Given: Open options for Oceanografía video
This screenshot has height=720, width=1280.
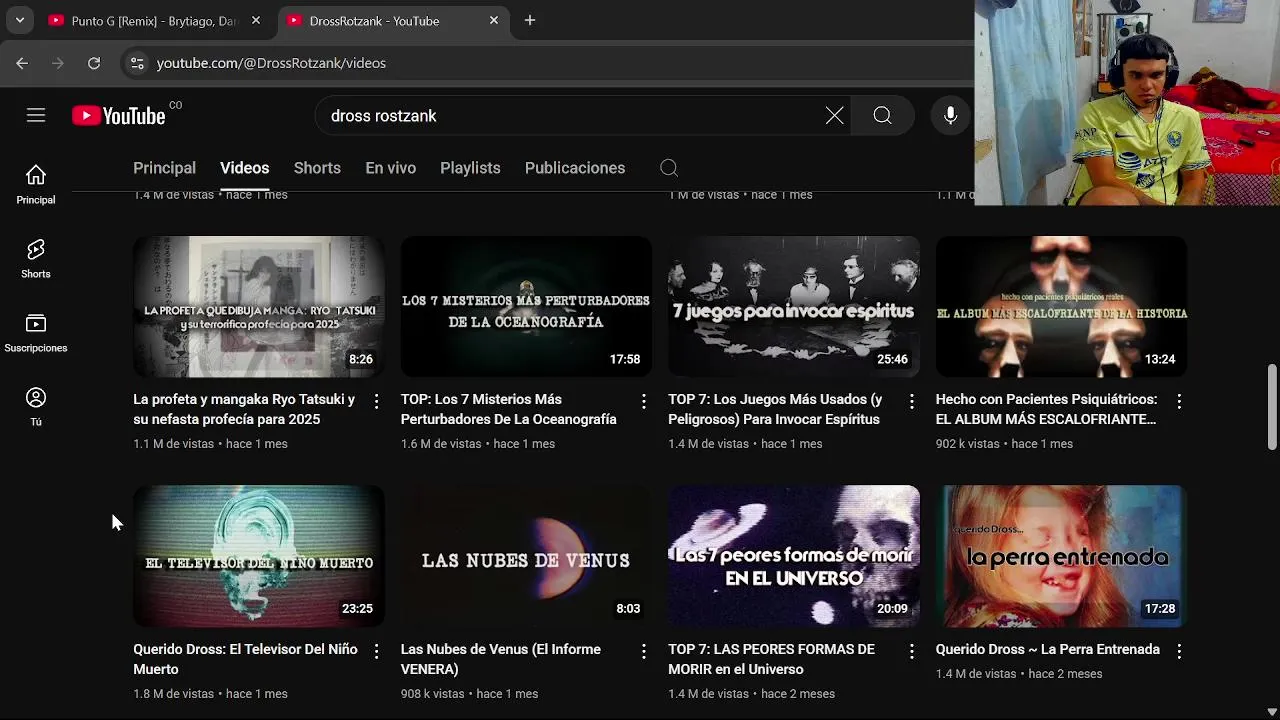Looking at the screenshot, I should [x=644, y=401].
